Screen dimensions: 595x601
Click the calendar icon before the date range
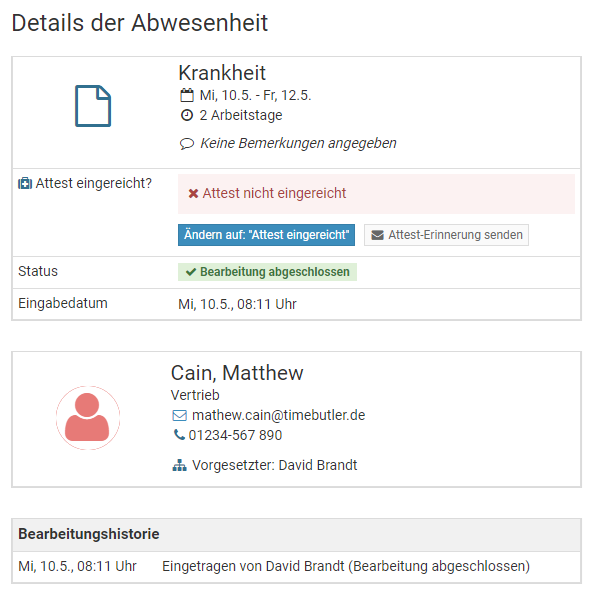(x=187, y=95)
